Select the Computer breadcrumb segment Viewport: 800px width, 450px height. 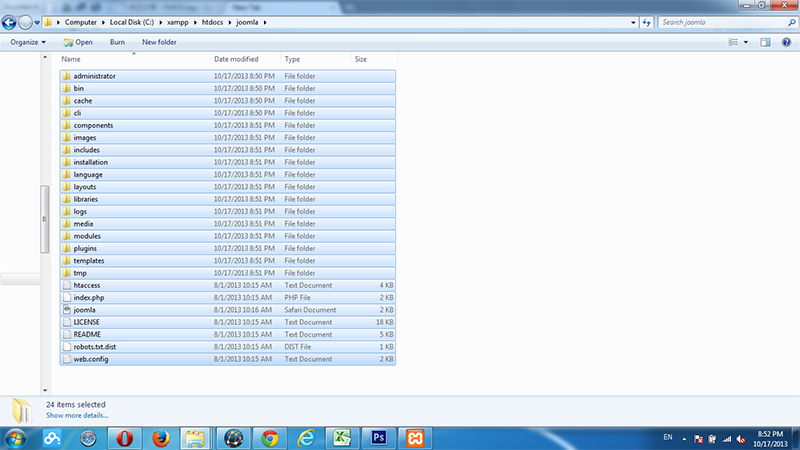(x=81, y=22)
